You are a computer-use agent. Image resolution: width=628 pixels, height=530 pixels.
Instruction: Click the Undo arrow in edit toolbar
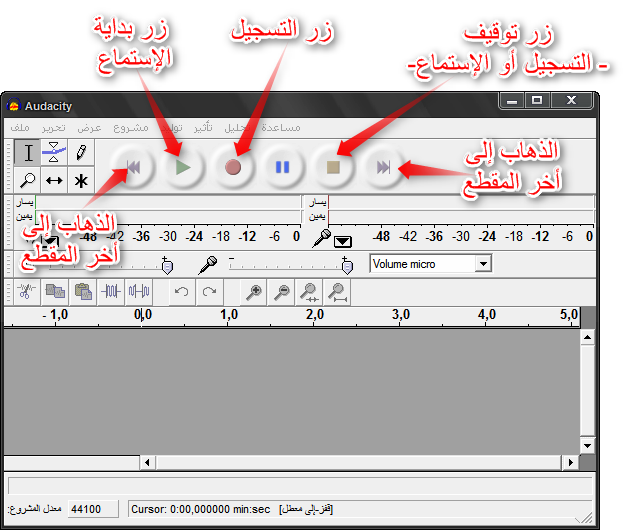pyautogui.click(x=181, y=292)
